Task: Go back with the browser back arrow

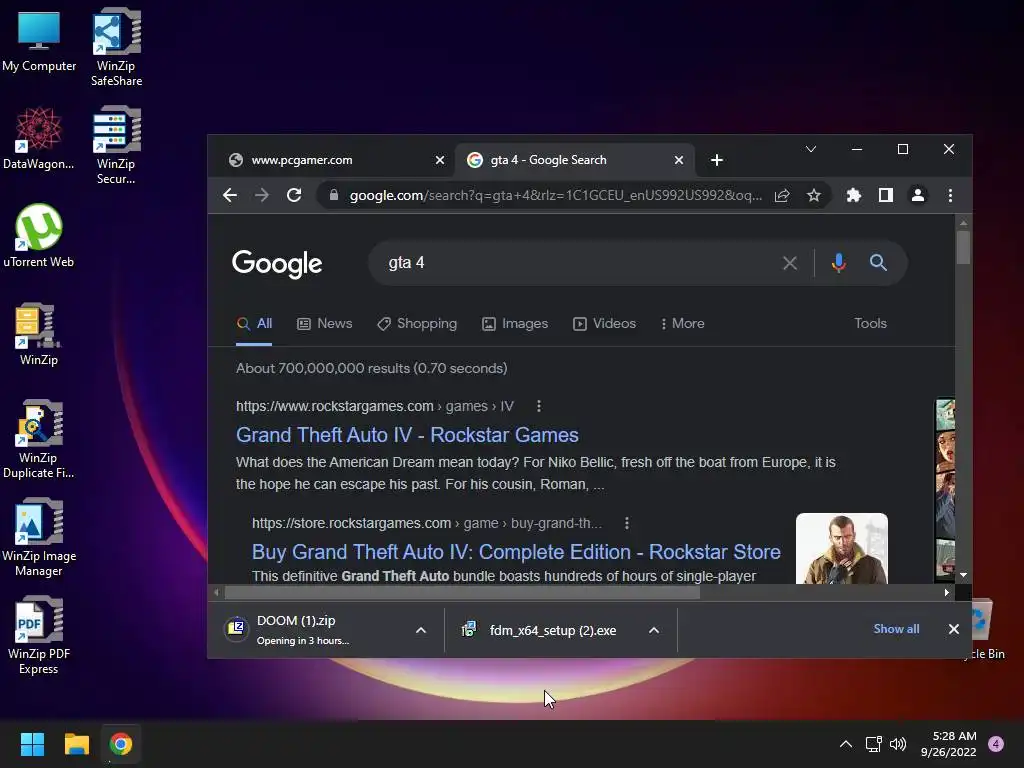Action: tap(230, 195)
